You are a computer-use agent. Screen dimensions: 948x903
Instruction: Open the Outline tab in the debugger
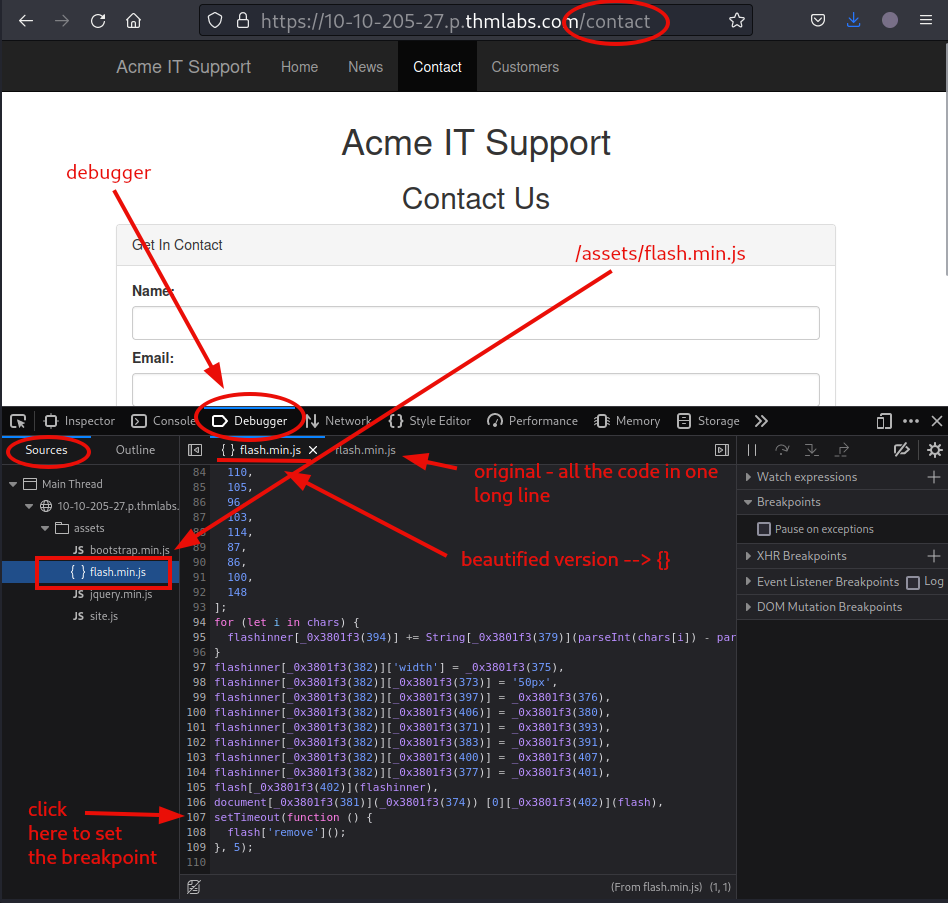(135, 450)
